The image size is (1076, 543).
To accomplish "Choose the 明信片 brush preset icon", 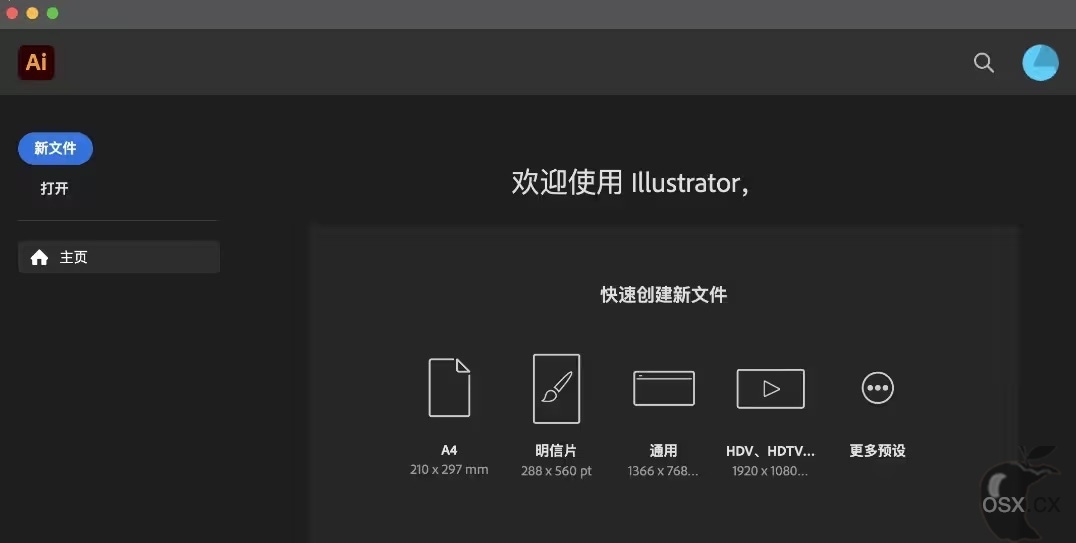I will [557, 389].
